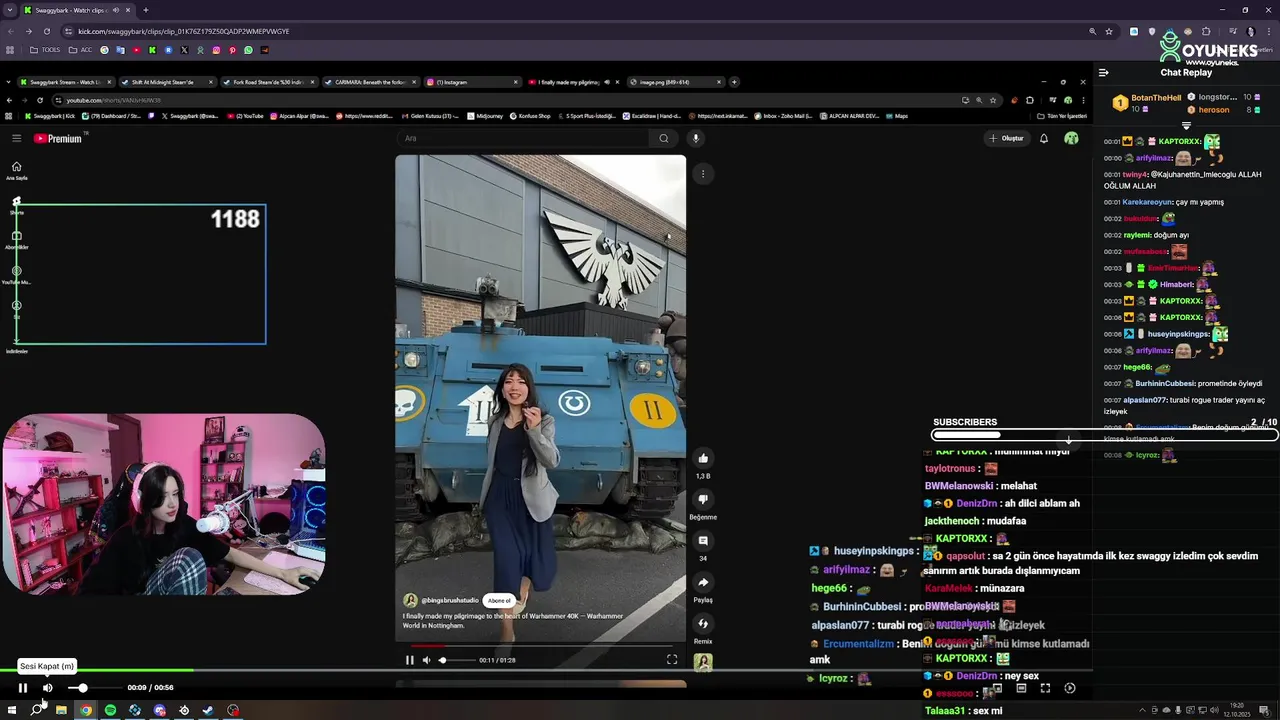Enter fullscreen in the Kick player
The width and height of the screenshot is (1280, 720).
click(x=1045, y=688)
